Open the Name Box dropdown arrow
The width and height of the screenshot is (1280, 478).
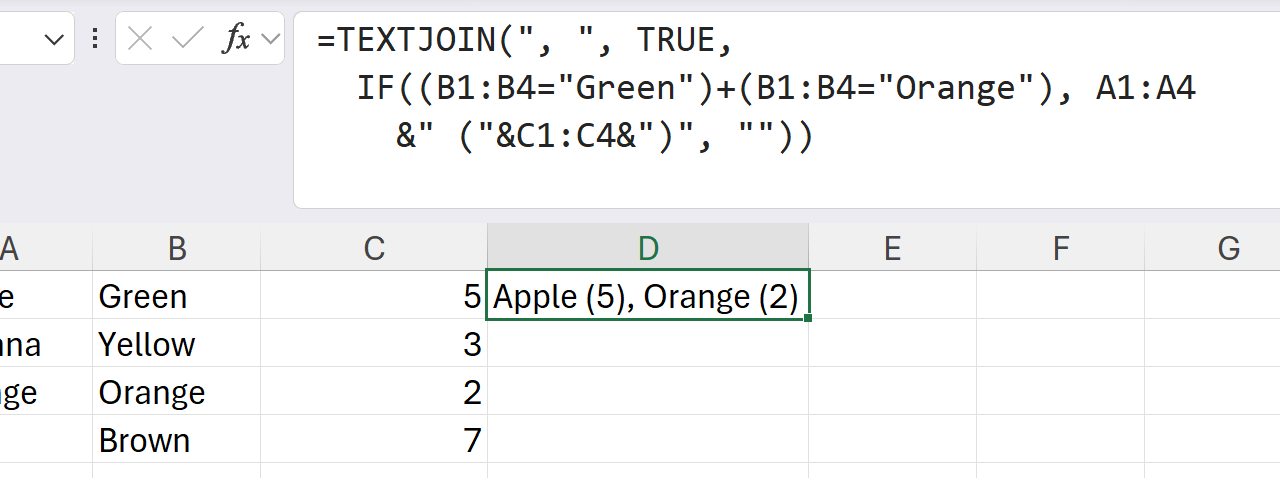tap(55, 39)
